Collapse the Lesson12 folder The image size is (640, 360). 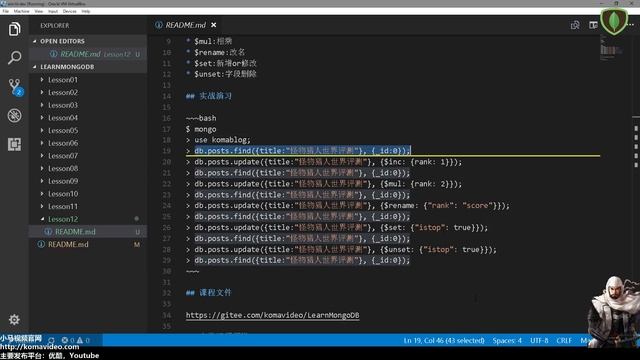click(x=62, y=219)
